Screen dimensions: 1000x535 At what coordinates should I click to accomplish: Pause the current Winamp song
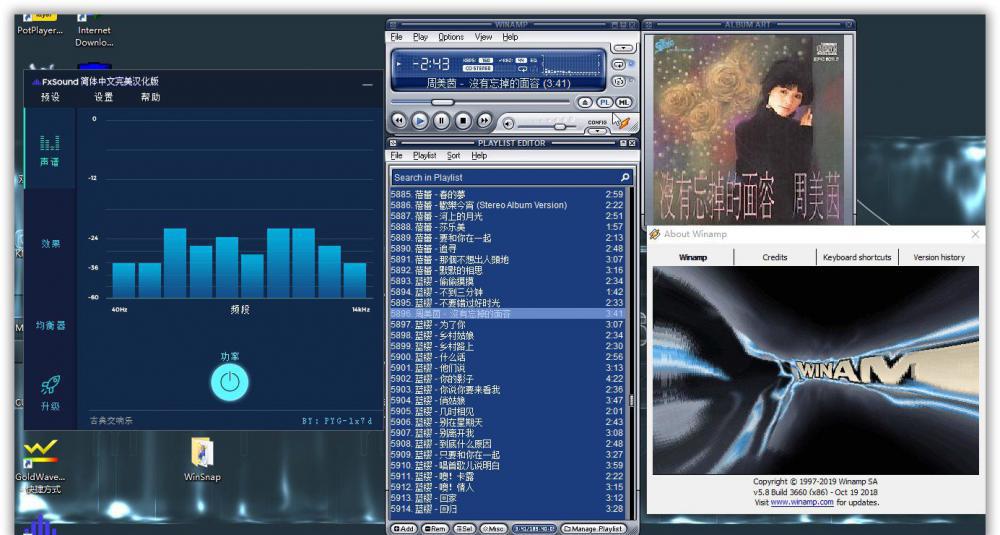tap(441, 120)
